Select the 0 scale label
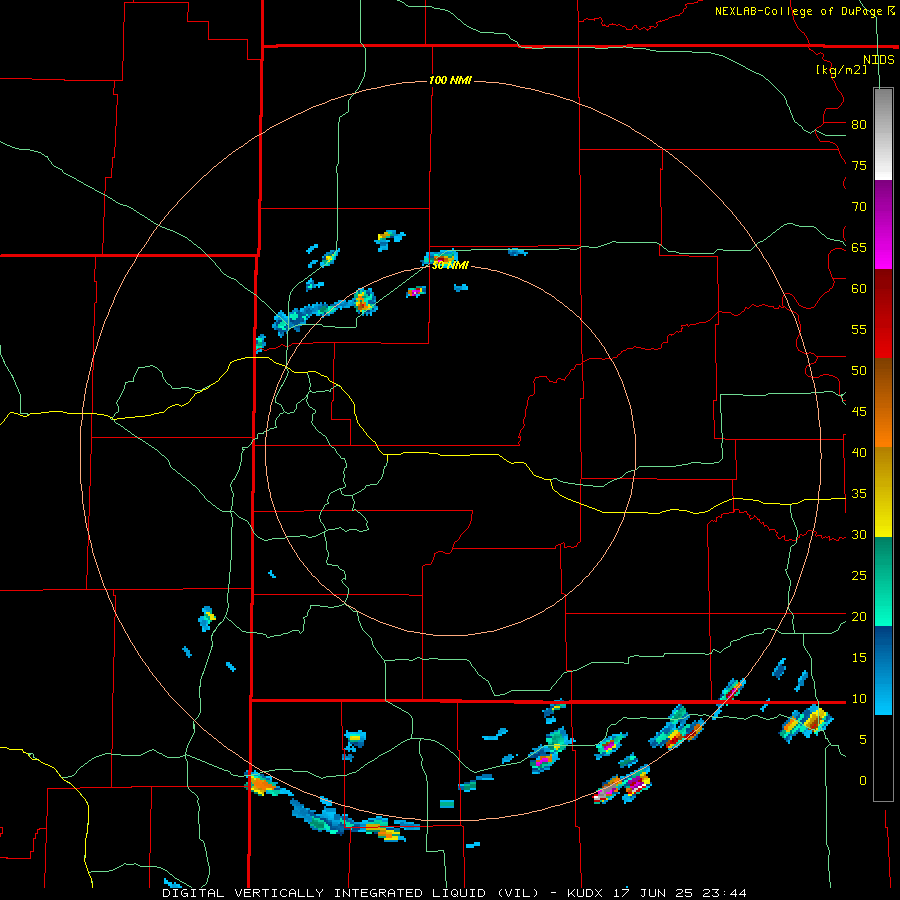This screenshot has height=900, width=900. click(x=863, y=781)
